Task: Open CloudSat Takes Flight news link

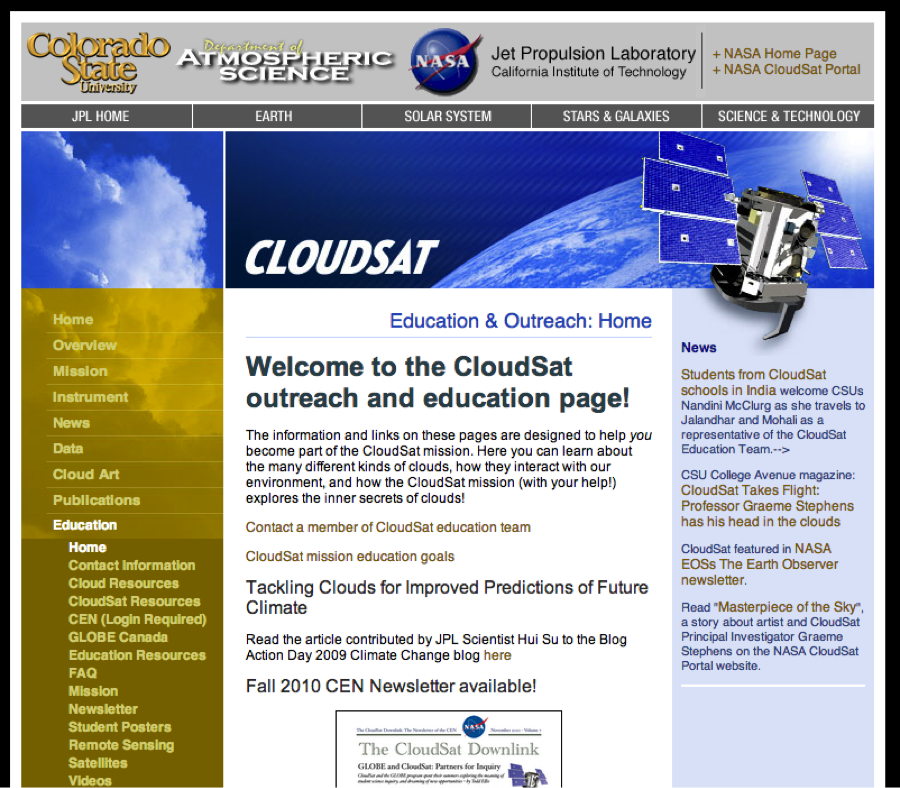Action: [767, 506]
